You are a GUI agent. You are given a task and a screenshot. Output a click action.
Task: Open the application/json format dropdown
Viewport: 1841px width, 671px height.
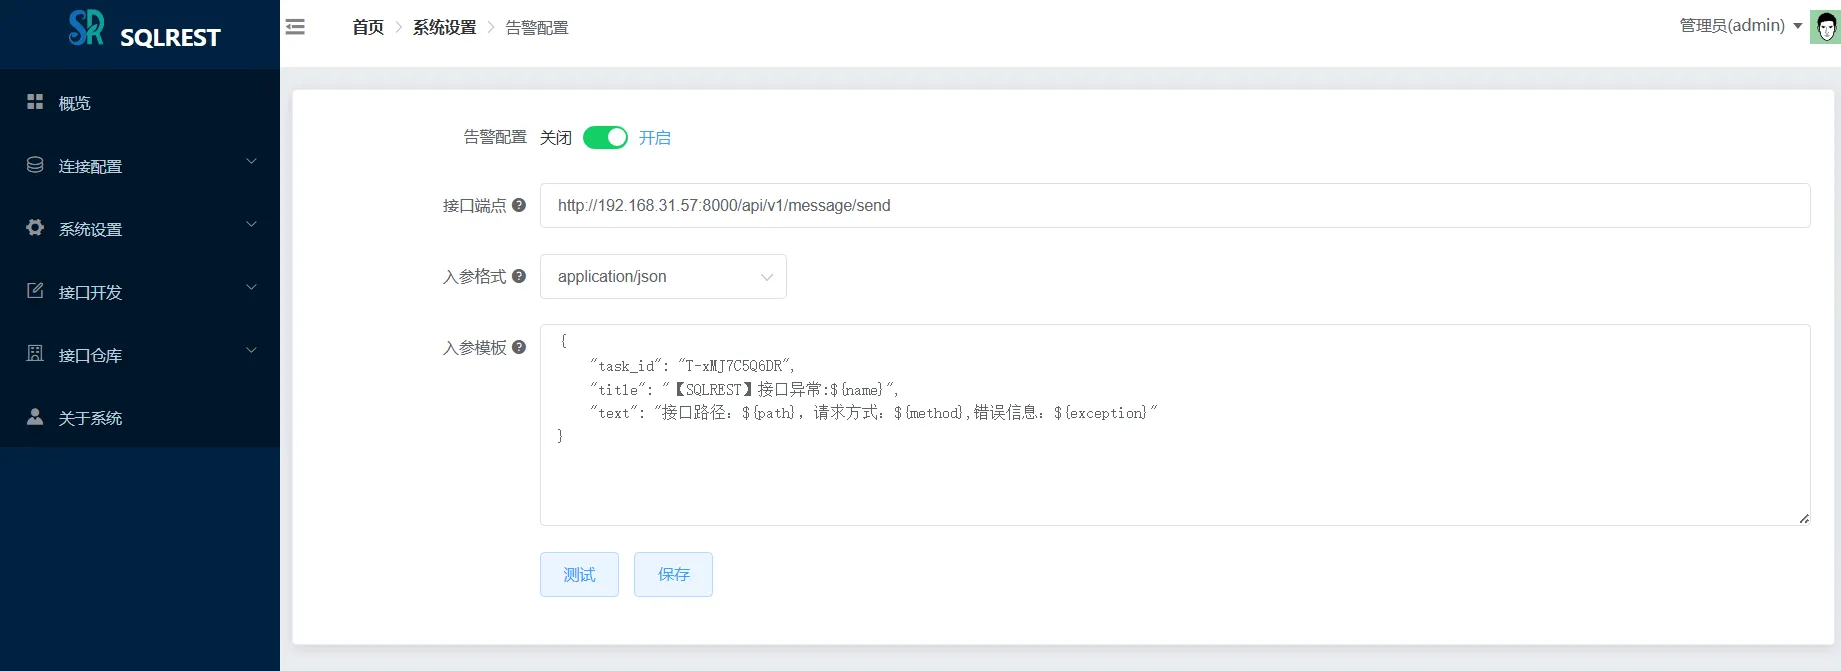point(663,276)
